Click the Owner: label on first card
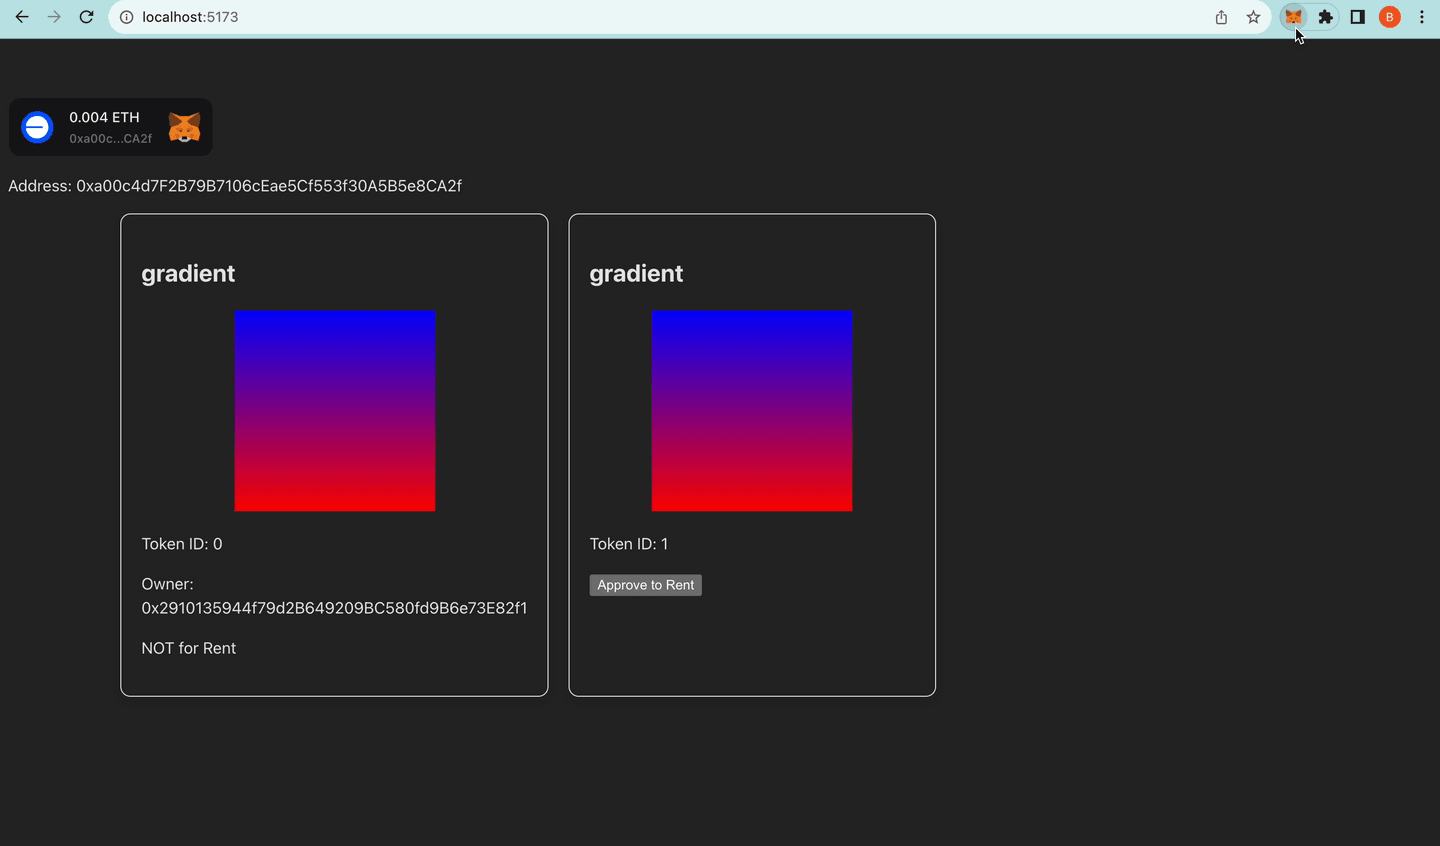 coord(167,584)
